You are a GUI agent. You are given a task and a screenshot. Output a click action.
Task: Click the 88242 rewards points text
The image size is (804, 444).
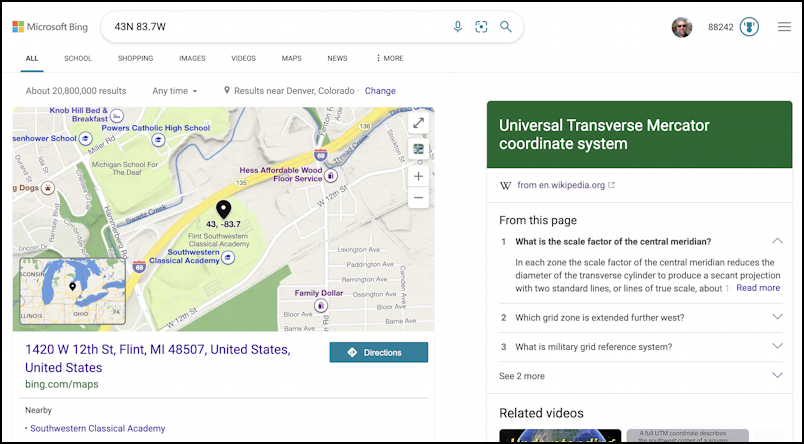(x=720, y=27)
